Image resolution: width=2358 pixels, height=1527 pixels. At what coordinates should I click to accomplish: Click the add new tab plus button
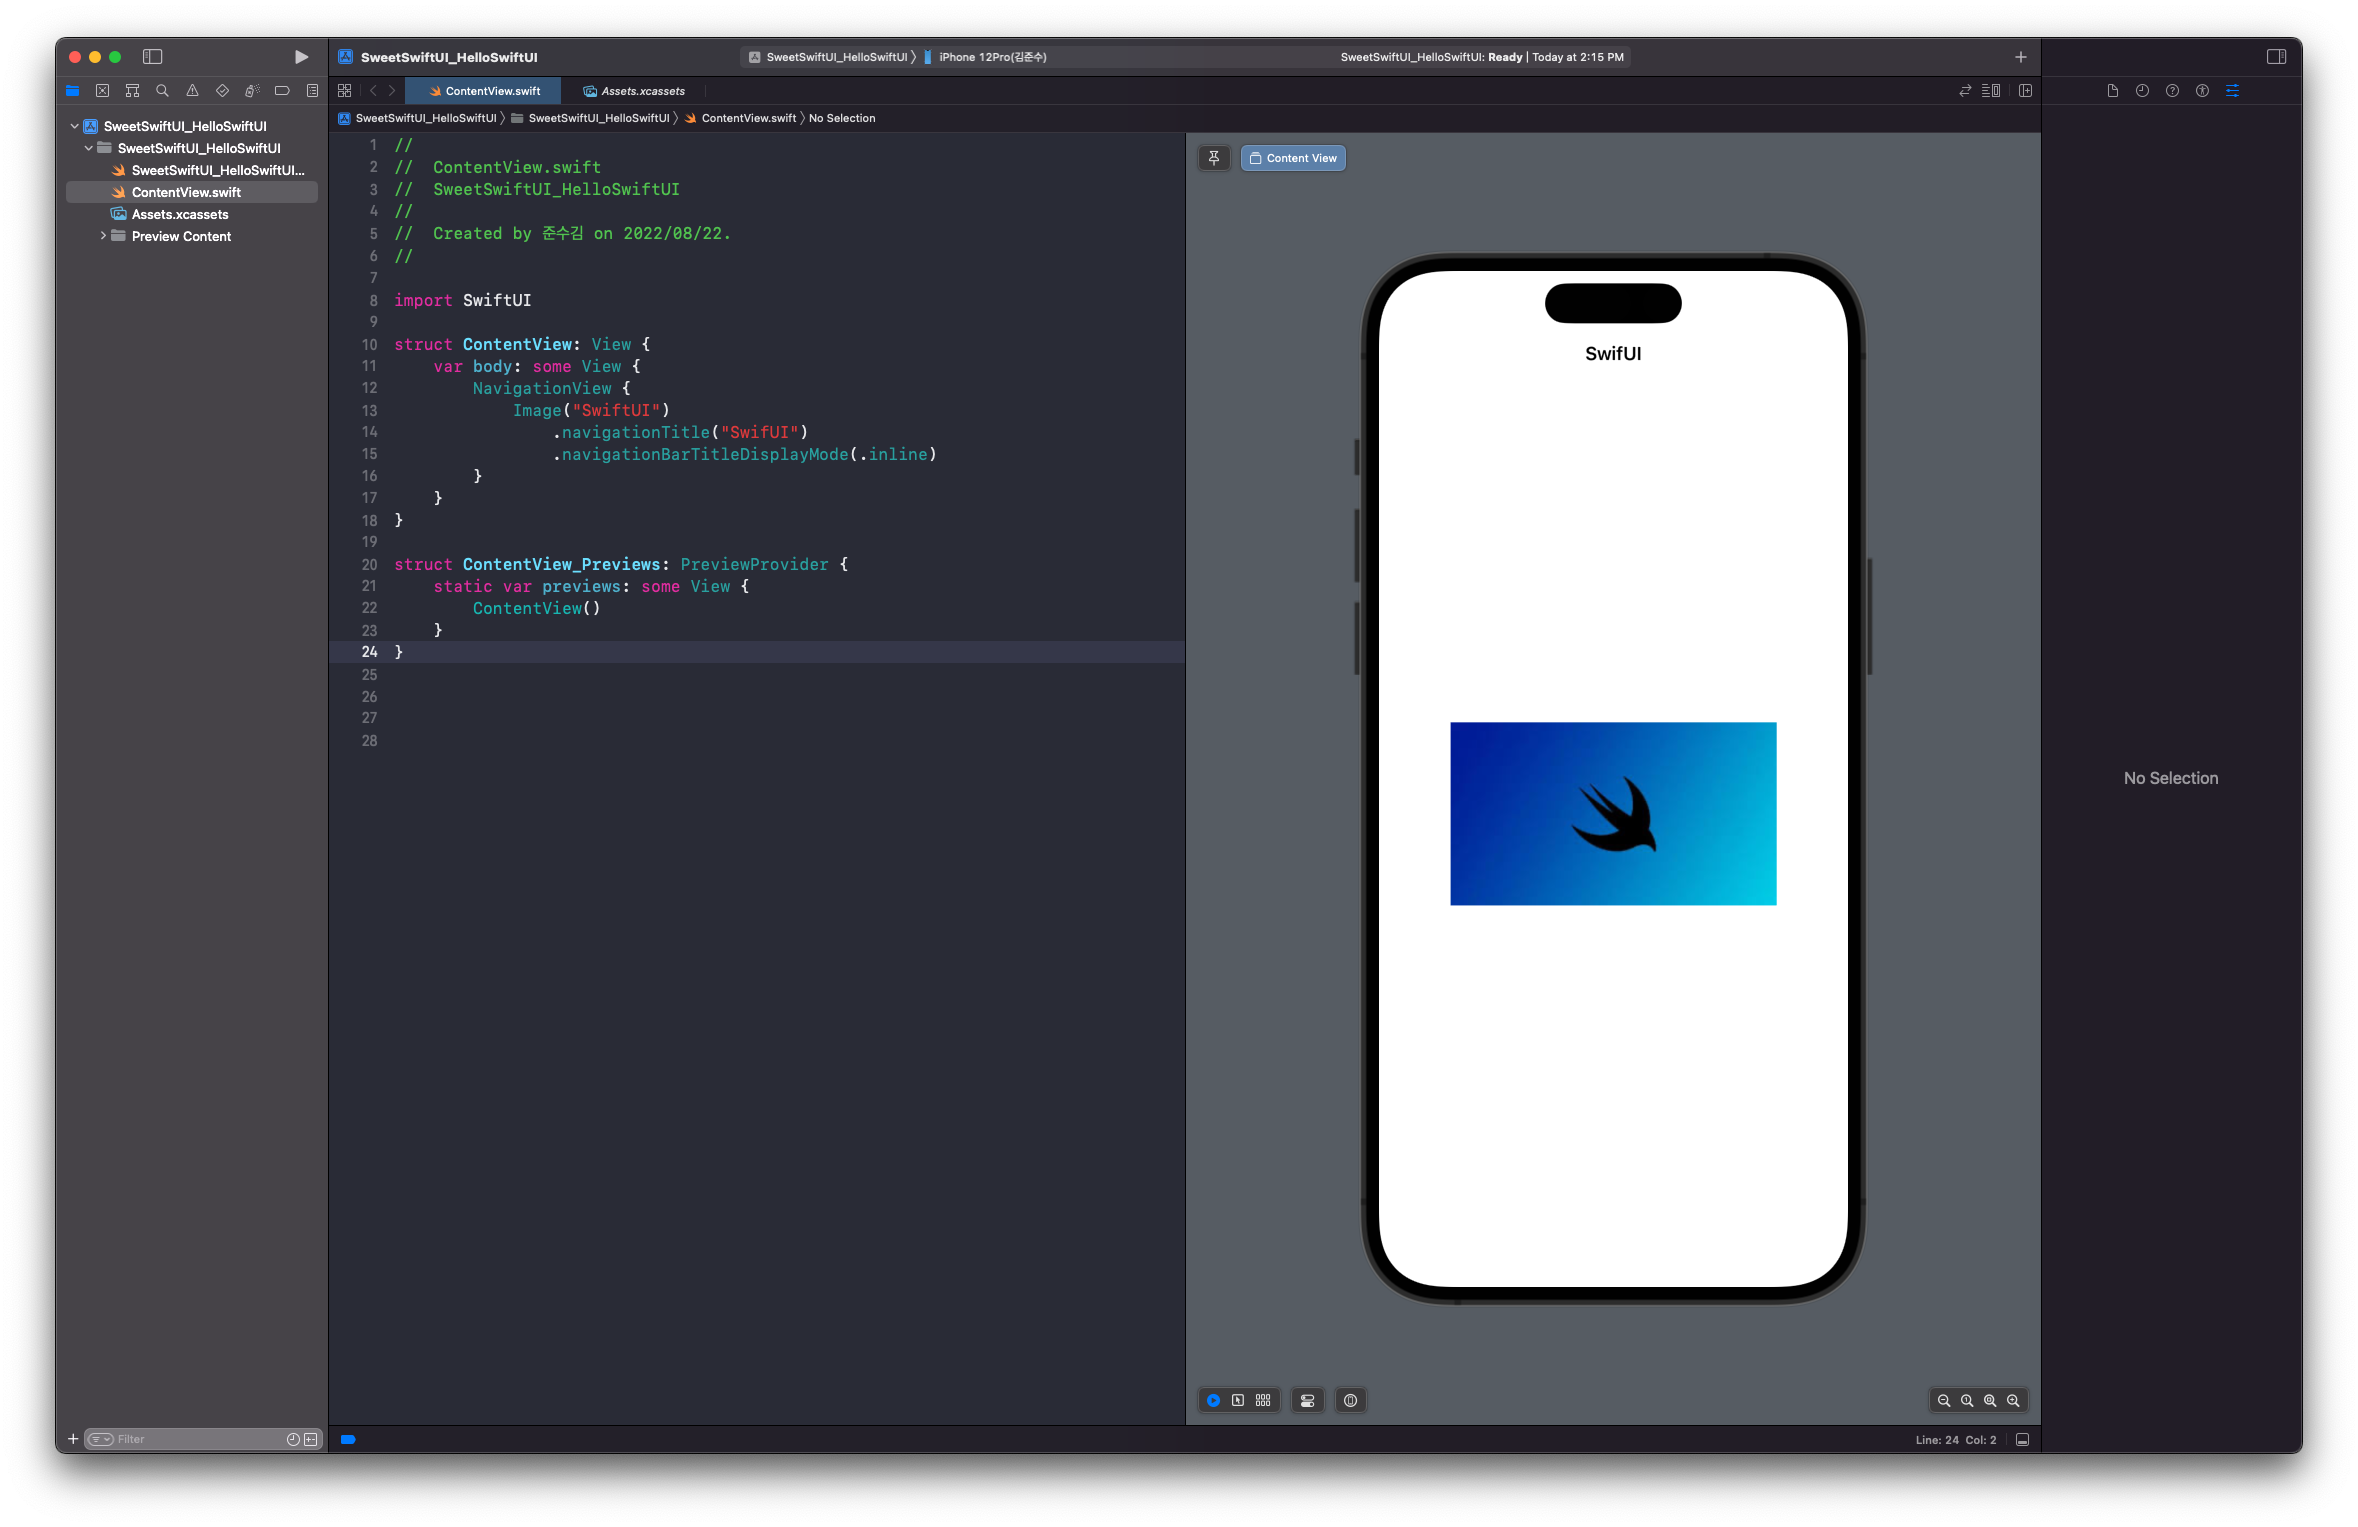coord(2020,57)
